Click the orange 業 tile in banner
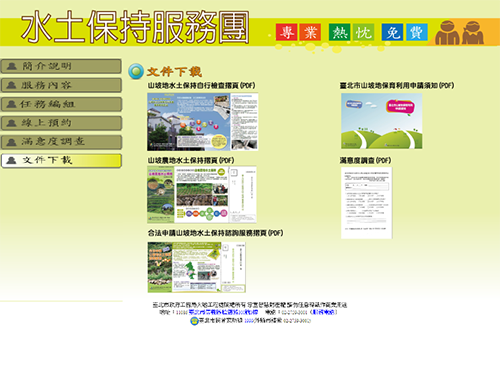The height and width of the screenshot is (369, 500). click(x=310, y=32)
